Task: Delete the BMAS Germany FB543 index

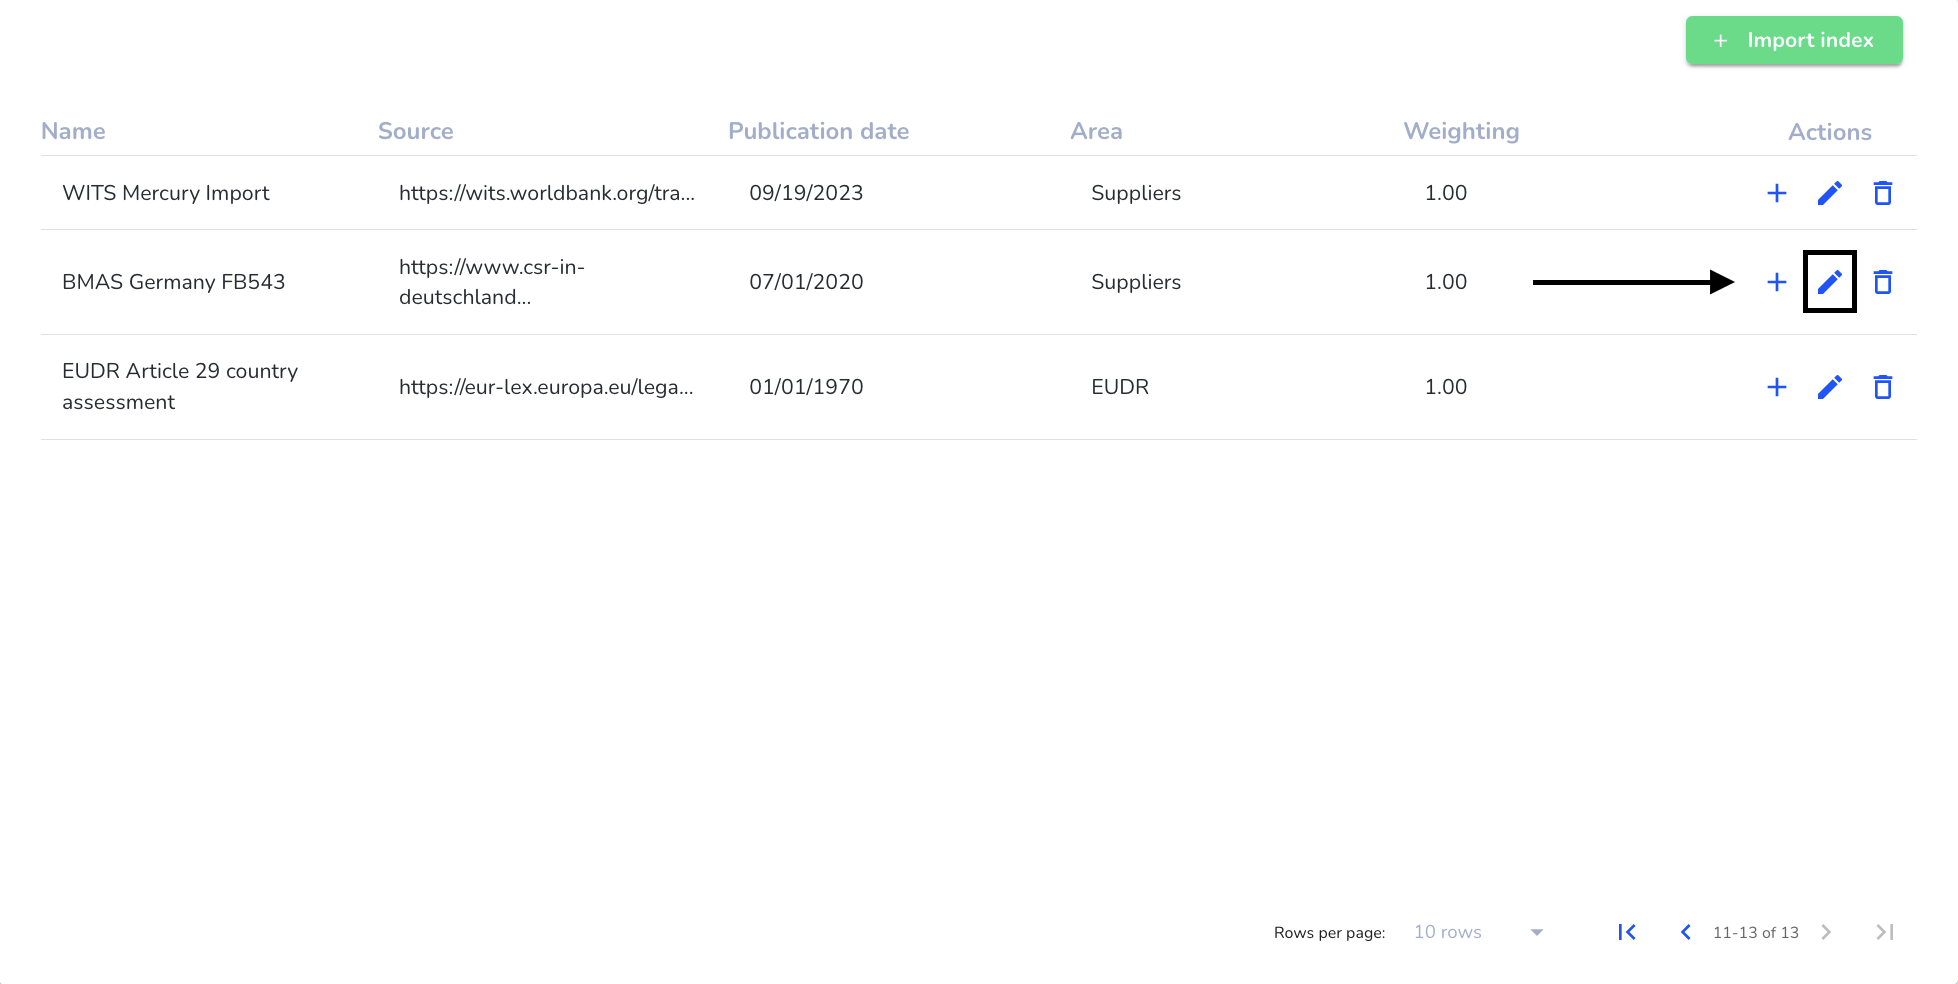Action: tap(1882, 282)
